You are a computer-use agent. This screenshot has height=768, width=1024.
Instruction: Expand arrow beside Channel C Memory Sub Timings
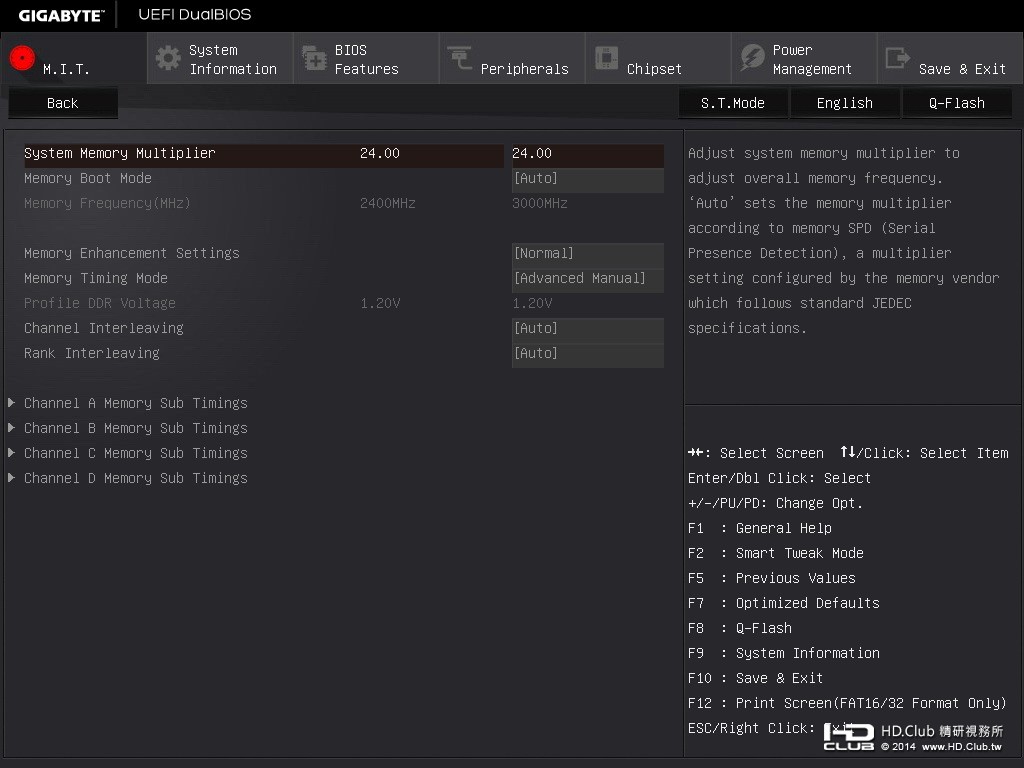(12, 453)
